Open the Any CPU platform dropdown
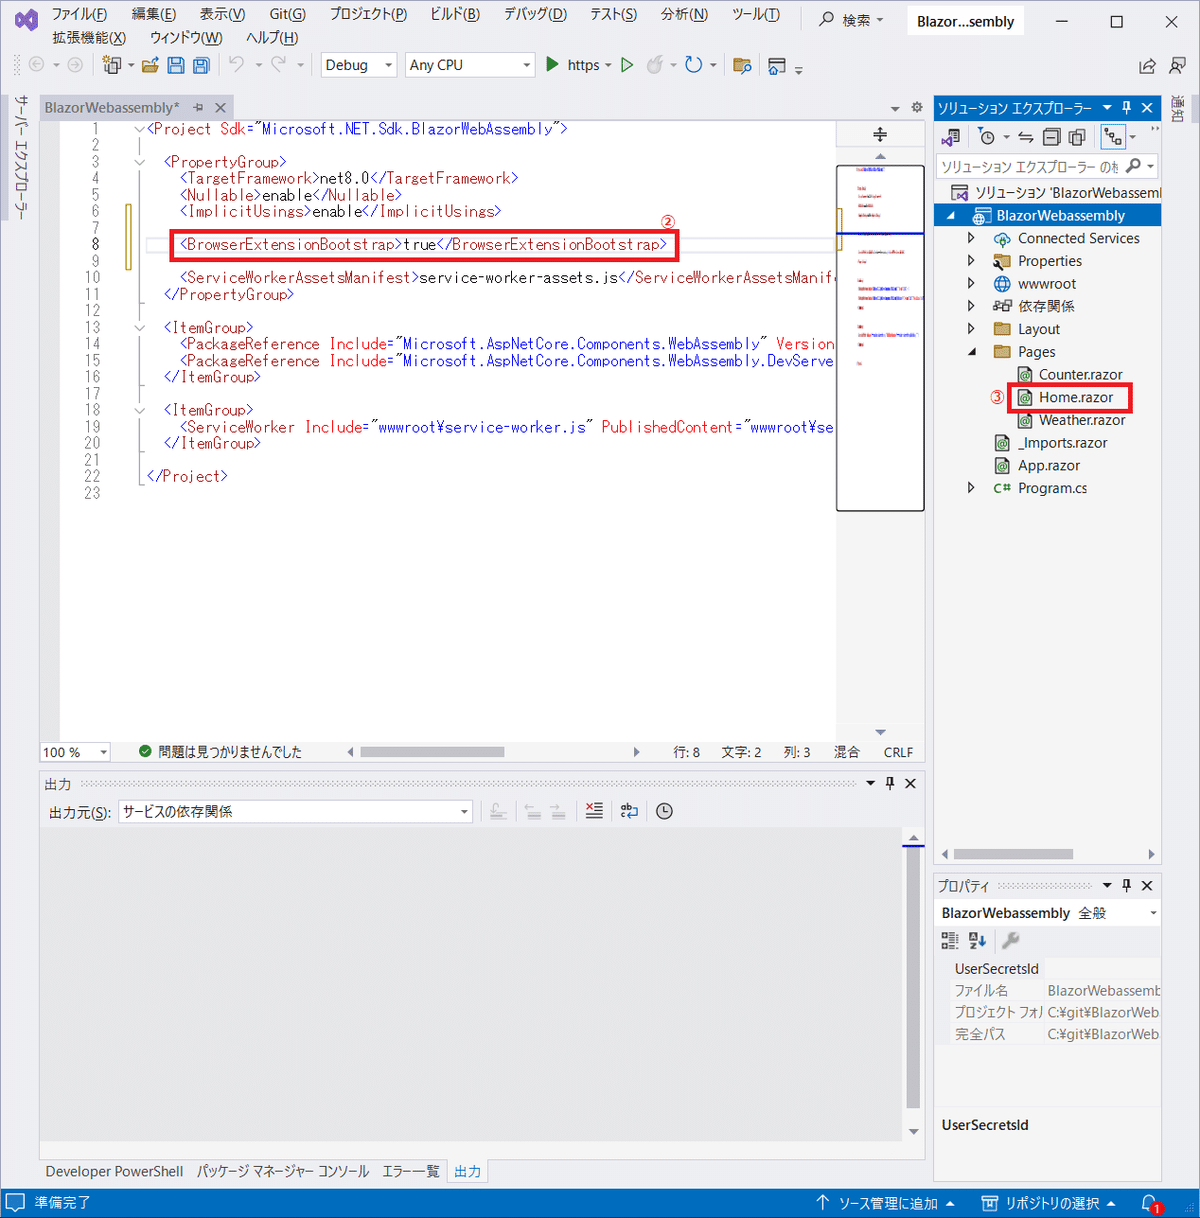 470,65
